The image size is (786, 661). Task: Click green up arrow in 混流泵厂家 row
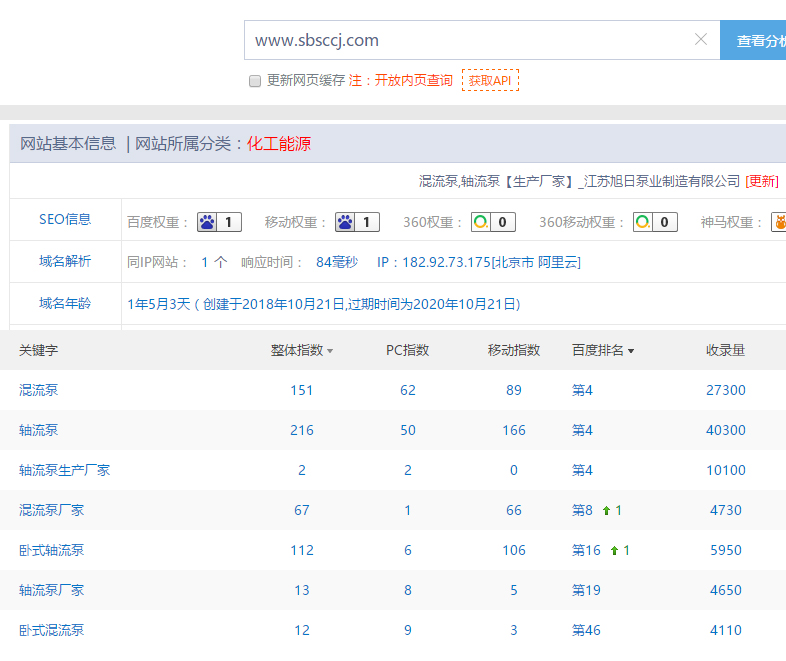606,510
